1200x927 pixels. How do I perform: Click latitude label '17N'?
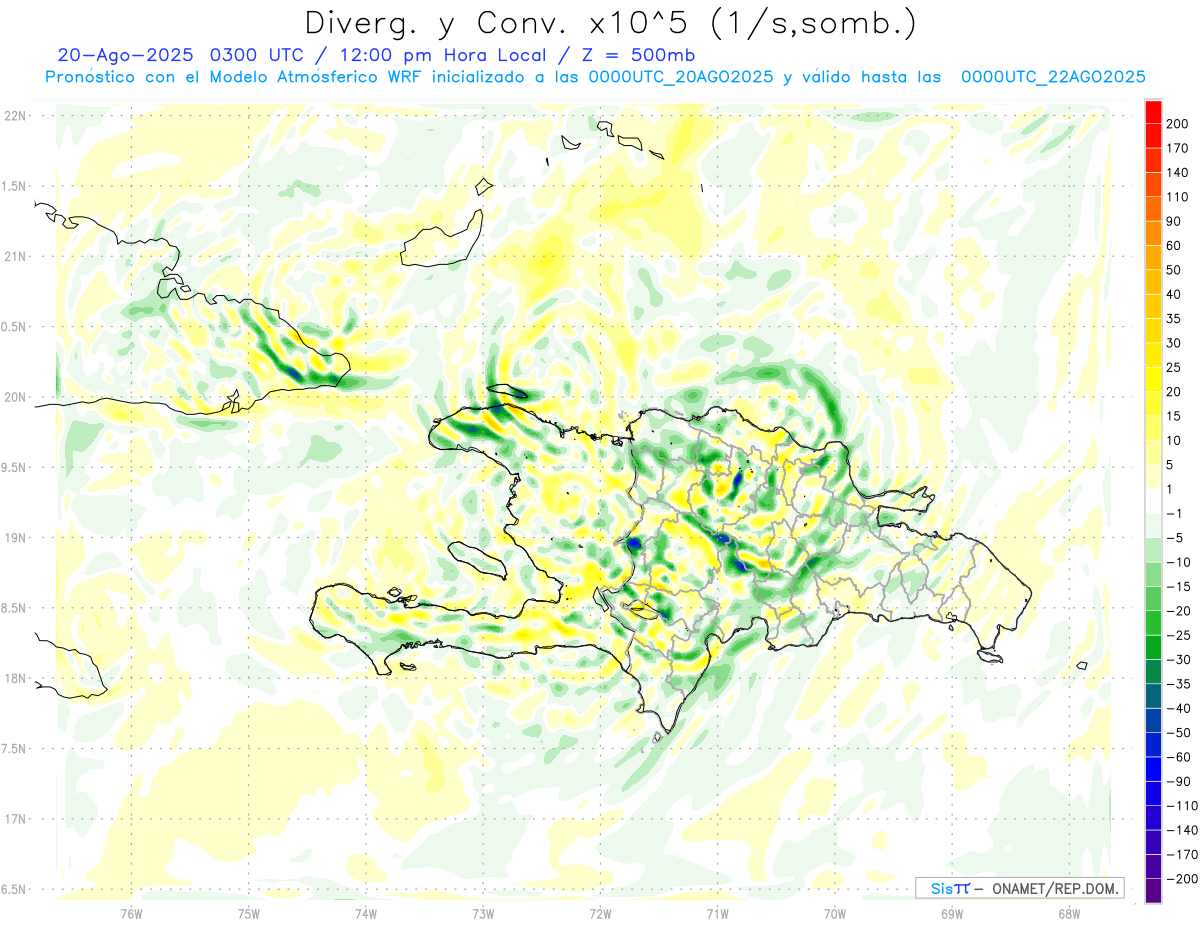tap(15, 819)
